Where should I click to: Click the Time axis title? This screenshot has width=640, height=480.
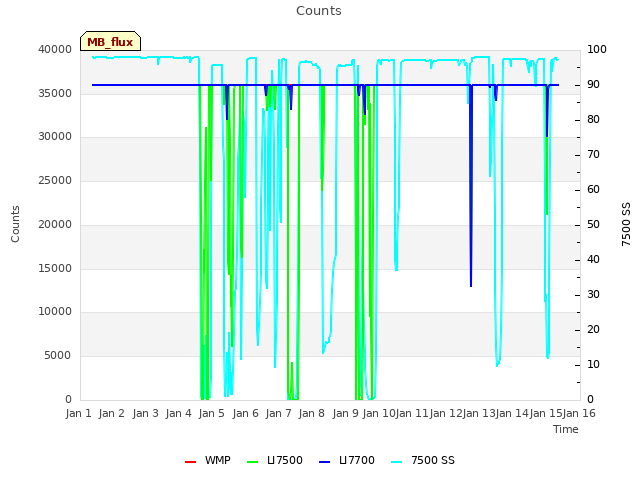pos(566,429)
